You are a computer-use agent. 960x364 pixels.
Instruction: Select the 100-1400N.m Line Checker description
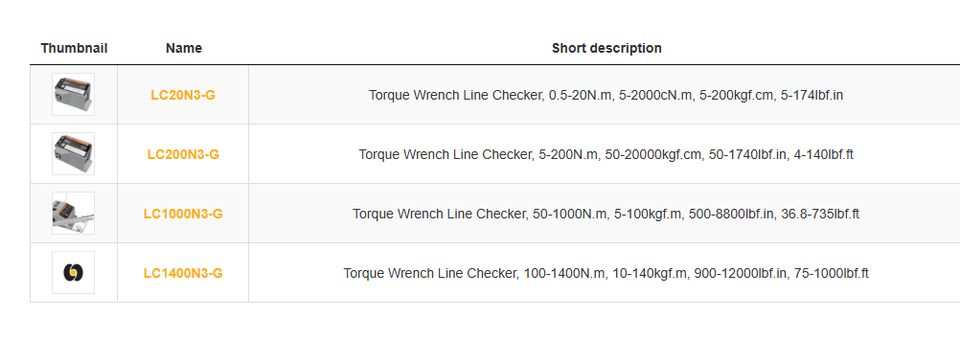coord(606,273)
